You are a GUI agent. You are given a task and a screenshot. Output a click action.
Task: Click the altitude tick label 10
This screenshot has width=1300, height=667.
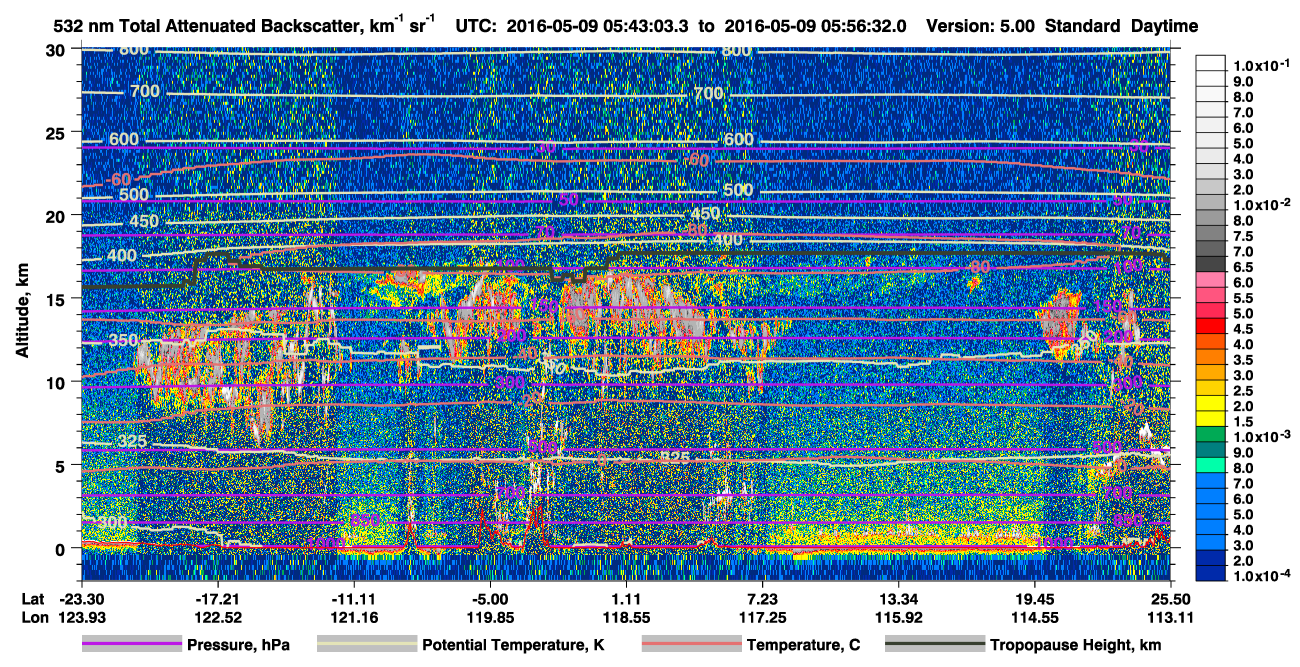coord(57,381)
